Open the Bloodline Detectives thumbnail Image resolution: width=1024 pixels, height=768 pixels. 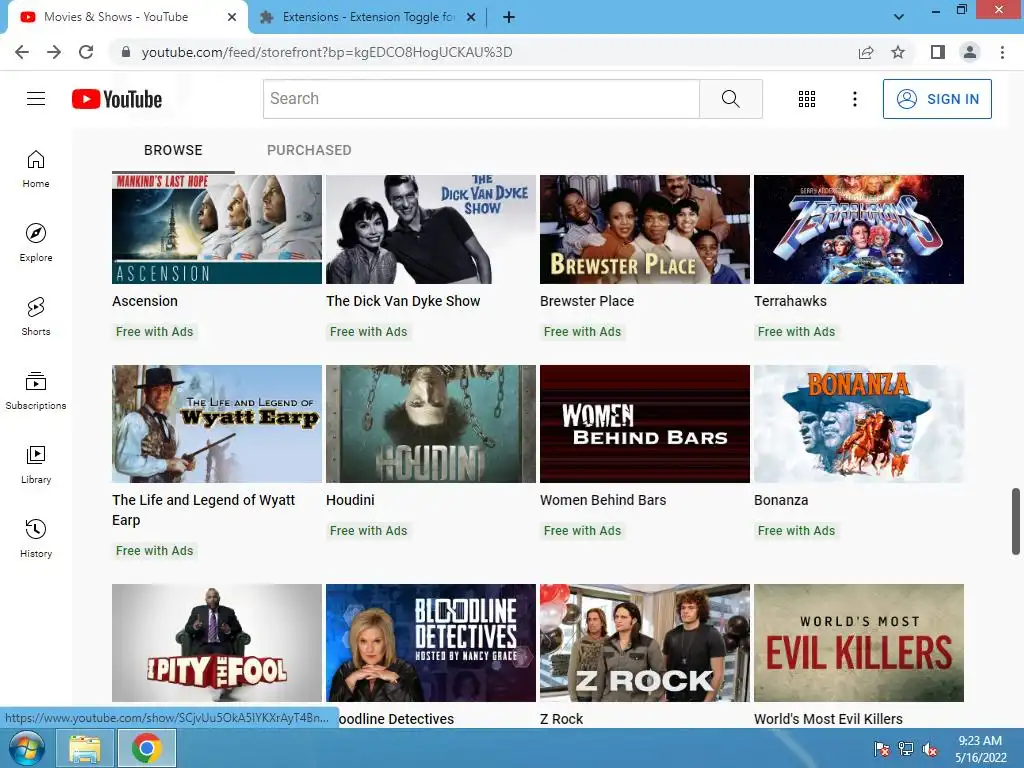(x=430, y=643)
